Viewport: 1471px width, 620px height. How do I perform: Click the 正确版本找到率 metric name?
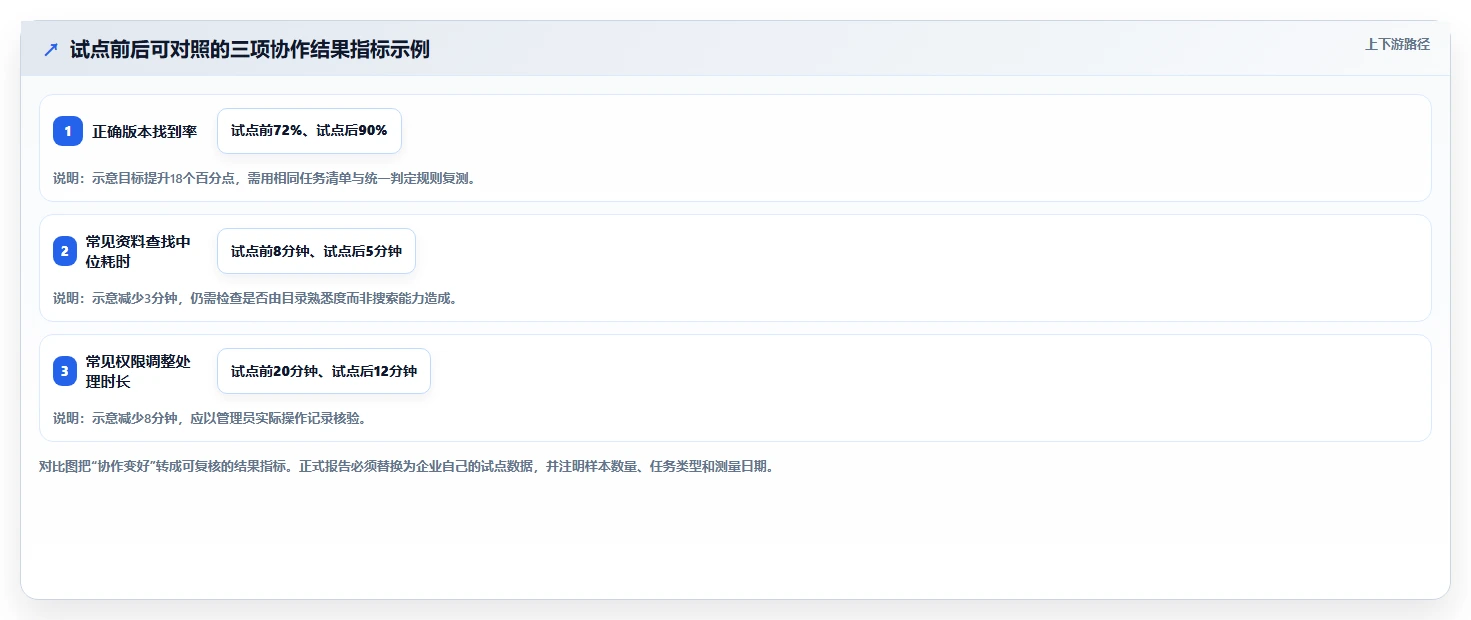pos(145,131)
